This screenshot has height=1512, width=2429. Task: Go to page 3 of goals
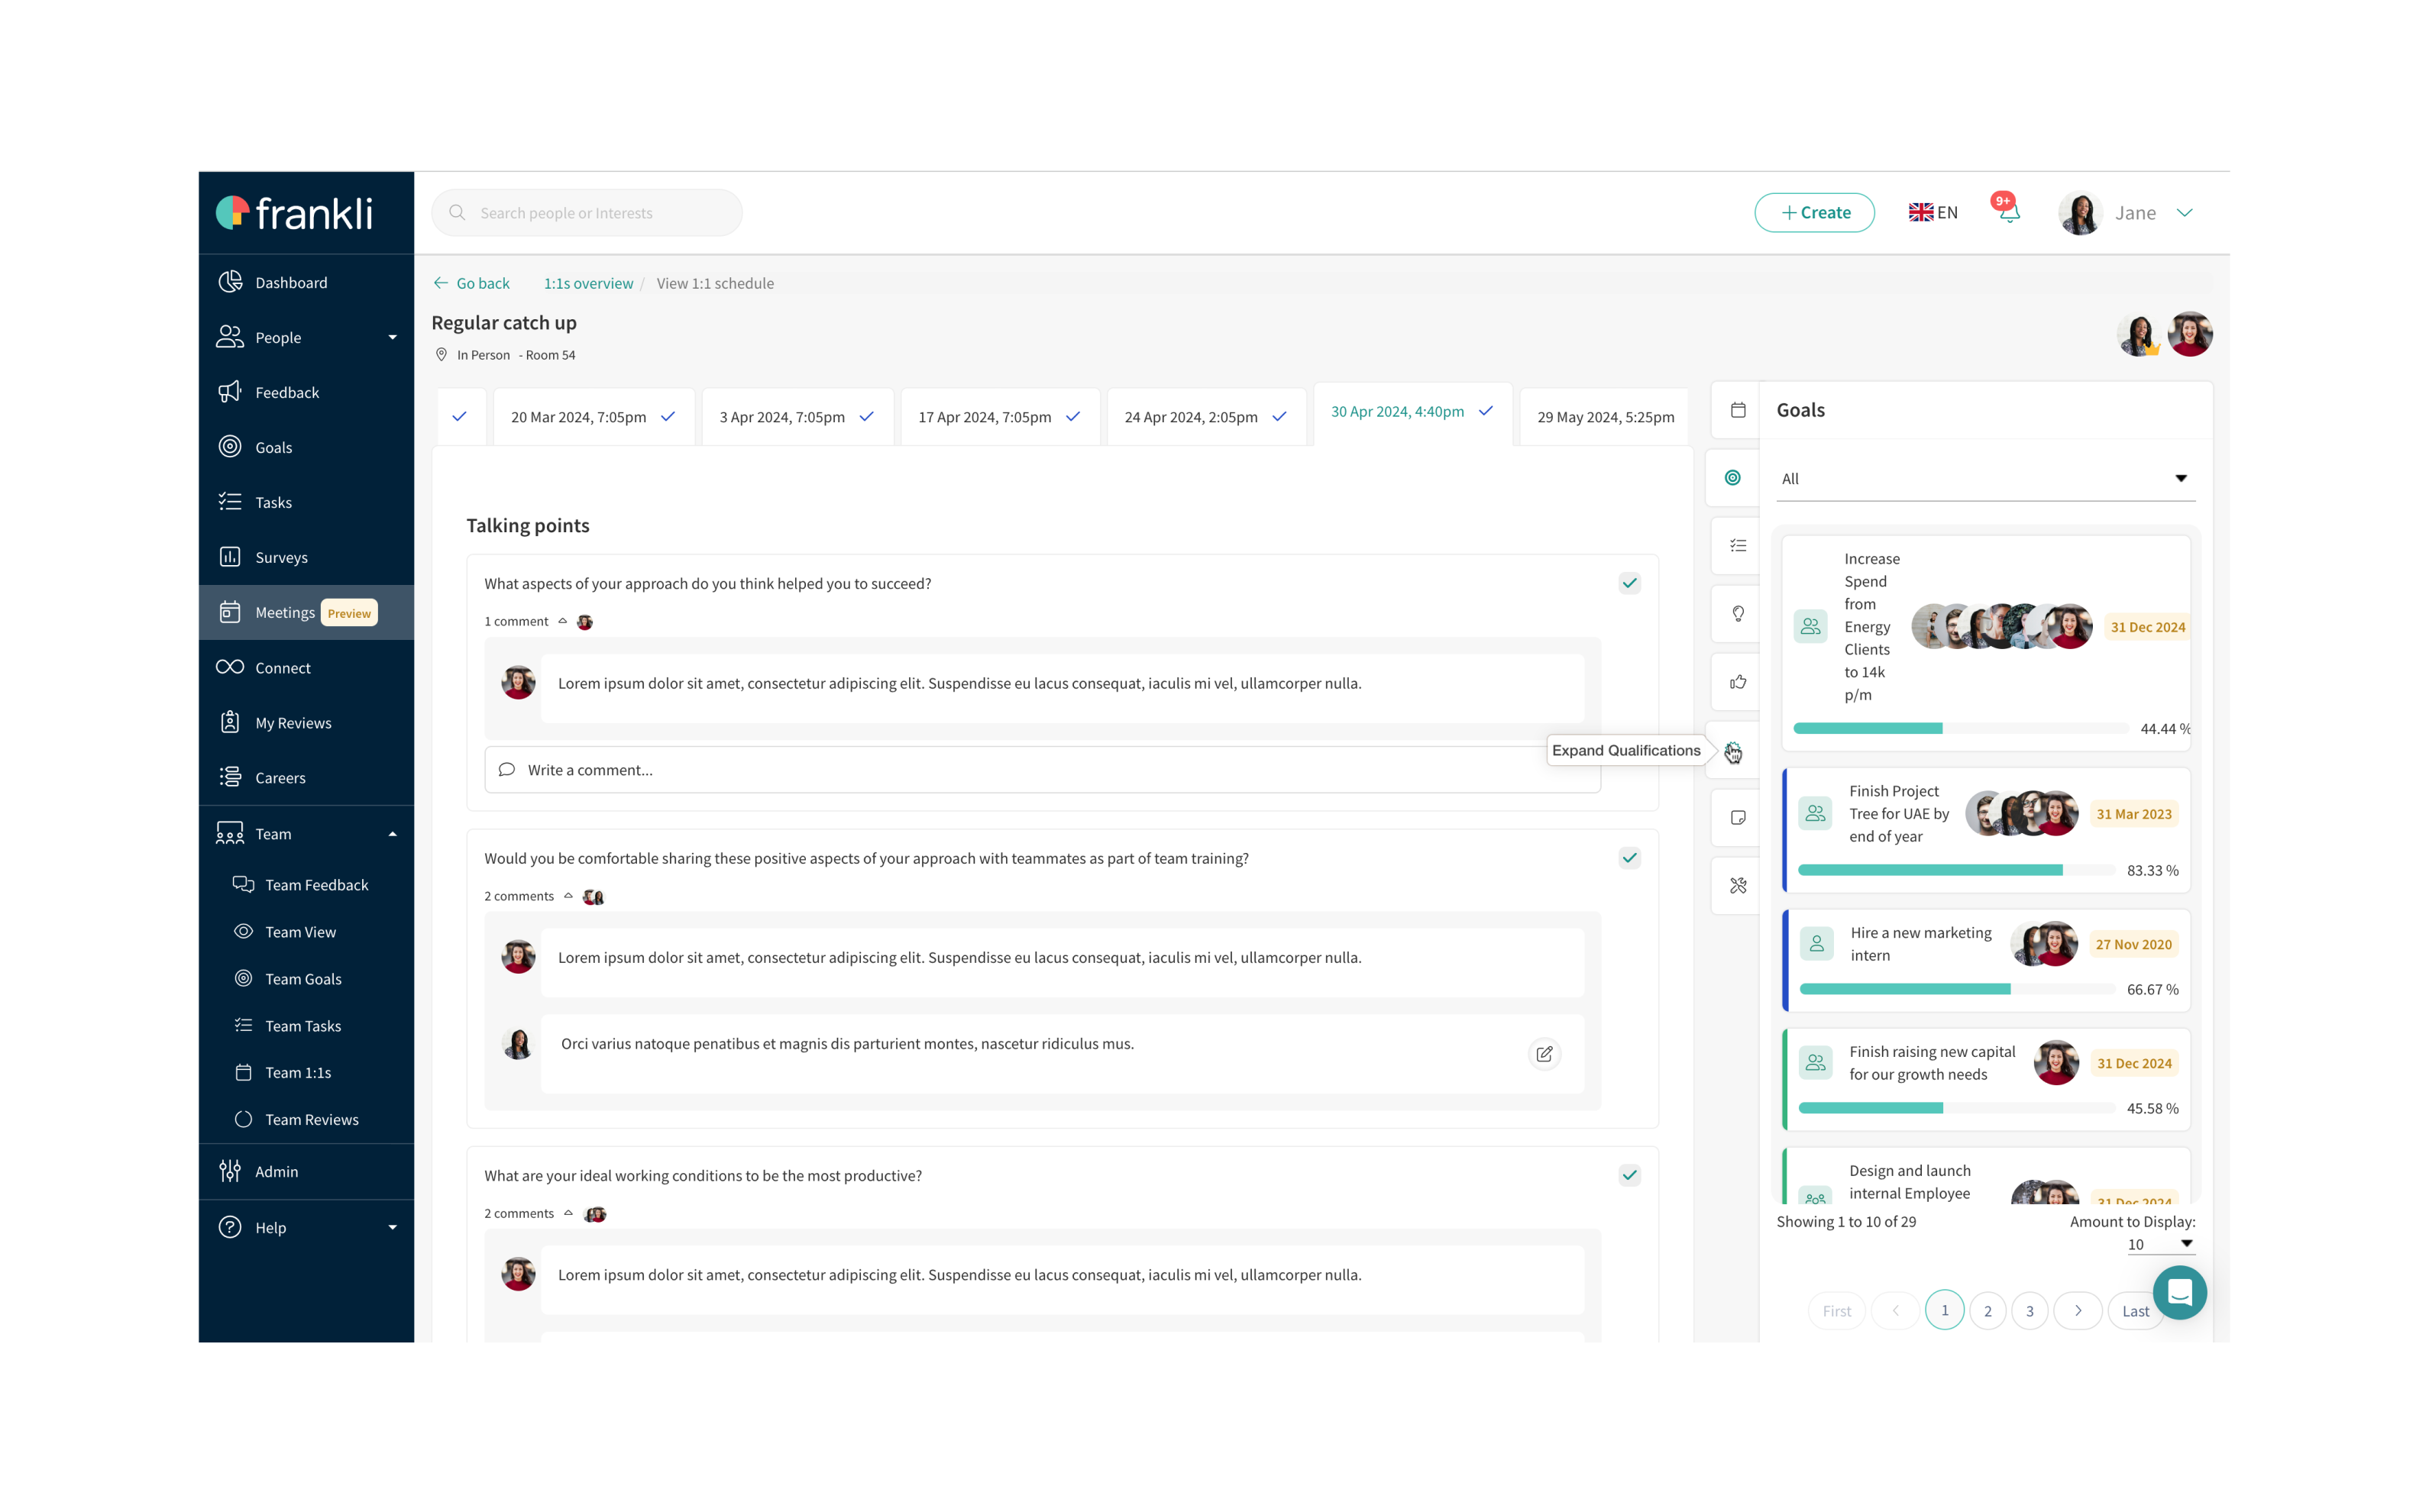pyautogui.click(x=2029, y=1311)
